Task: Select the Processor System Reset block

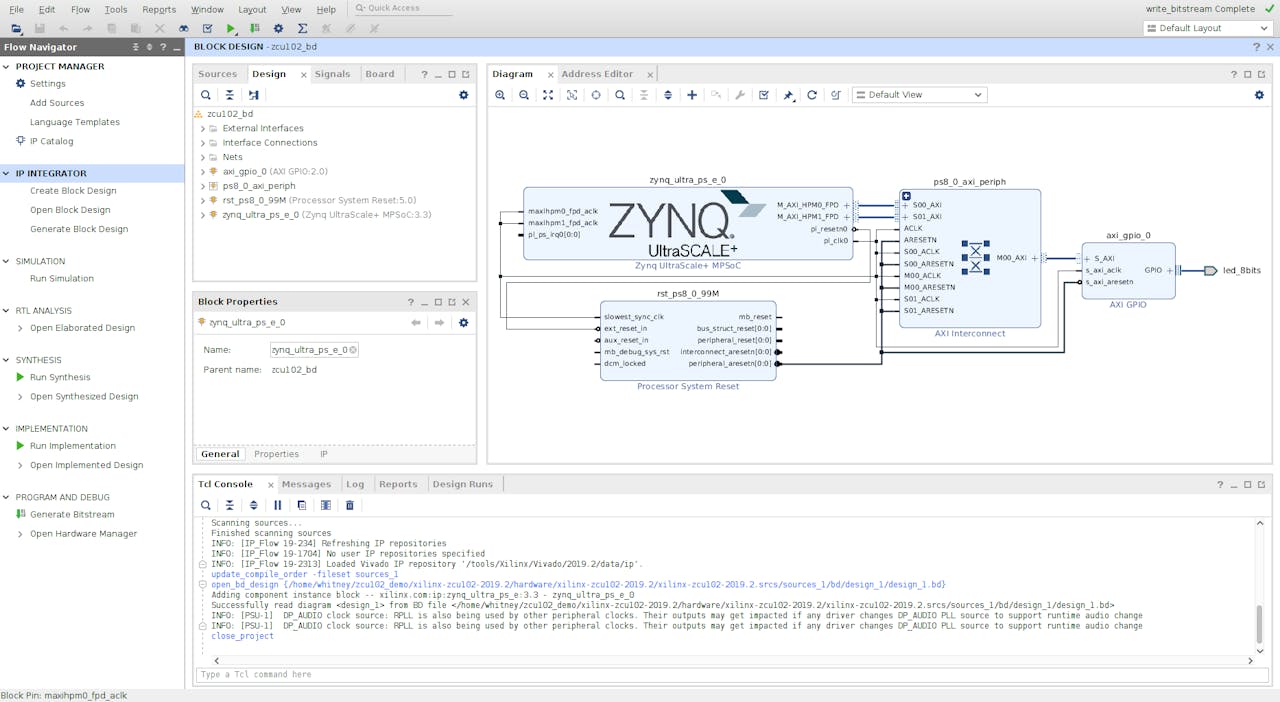Action: pyautogui.click(x=688, y=340)
